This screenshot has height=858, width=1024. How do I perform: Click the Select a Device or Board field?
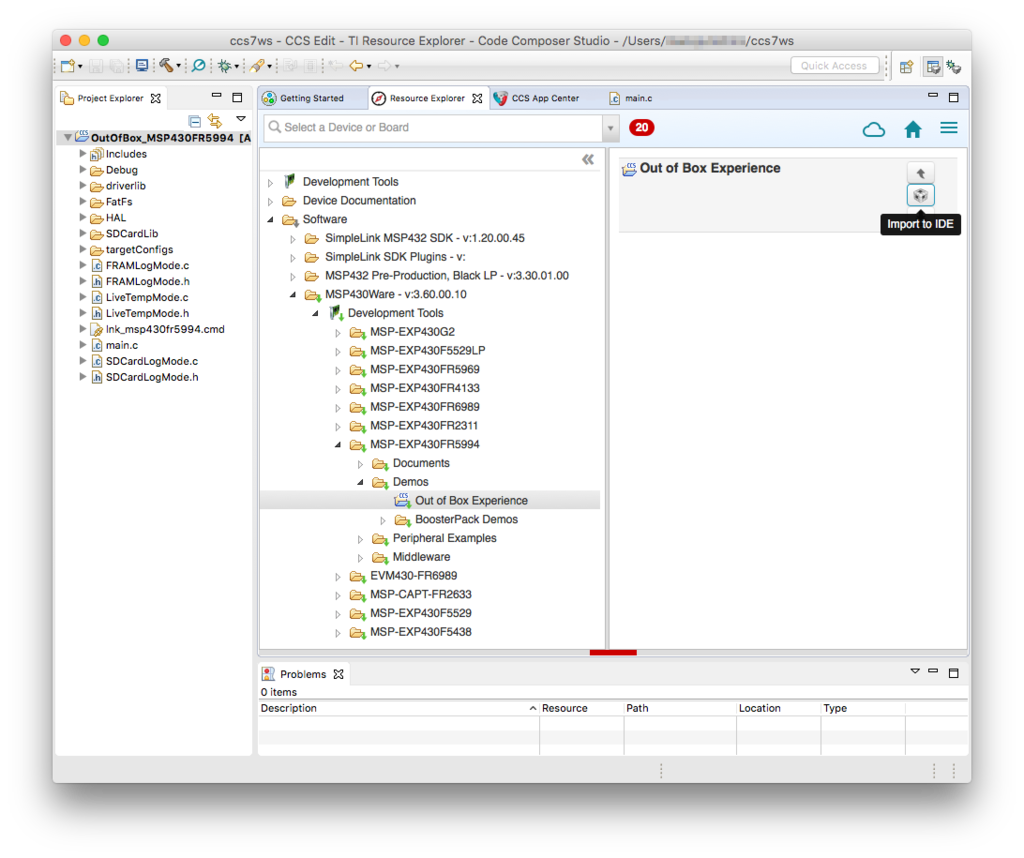pos(434,128)
